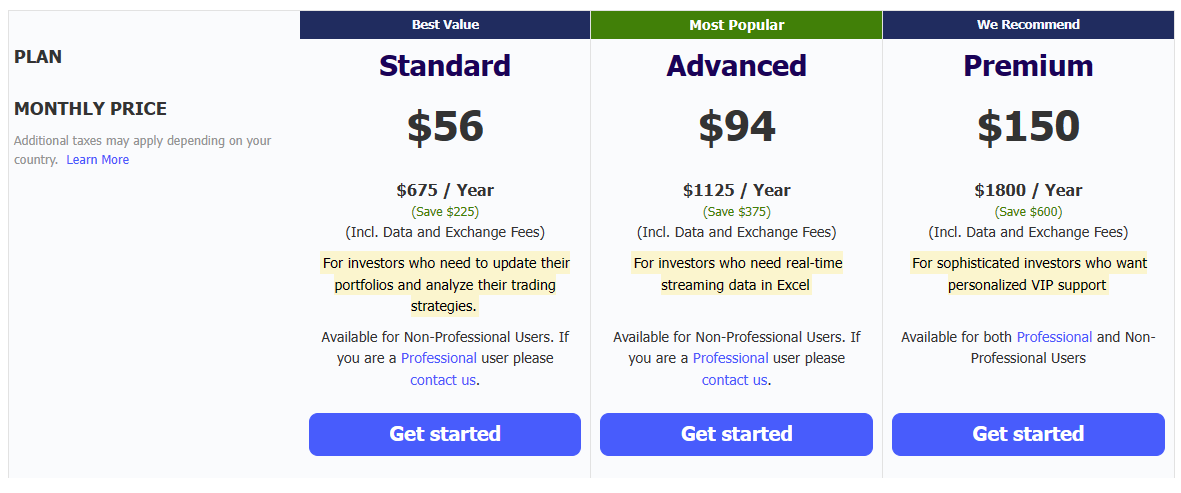Click the $150 monthly price
Image resolution: width=1181 pixels, height=493 pixels.
pyautogui.click(x=1028, y=127)
